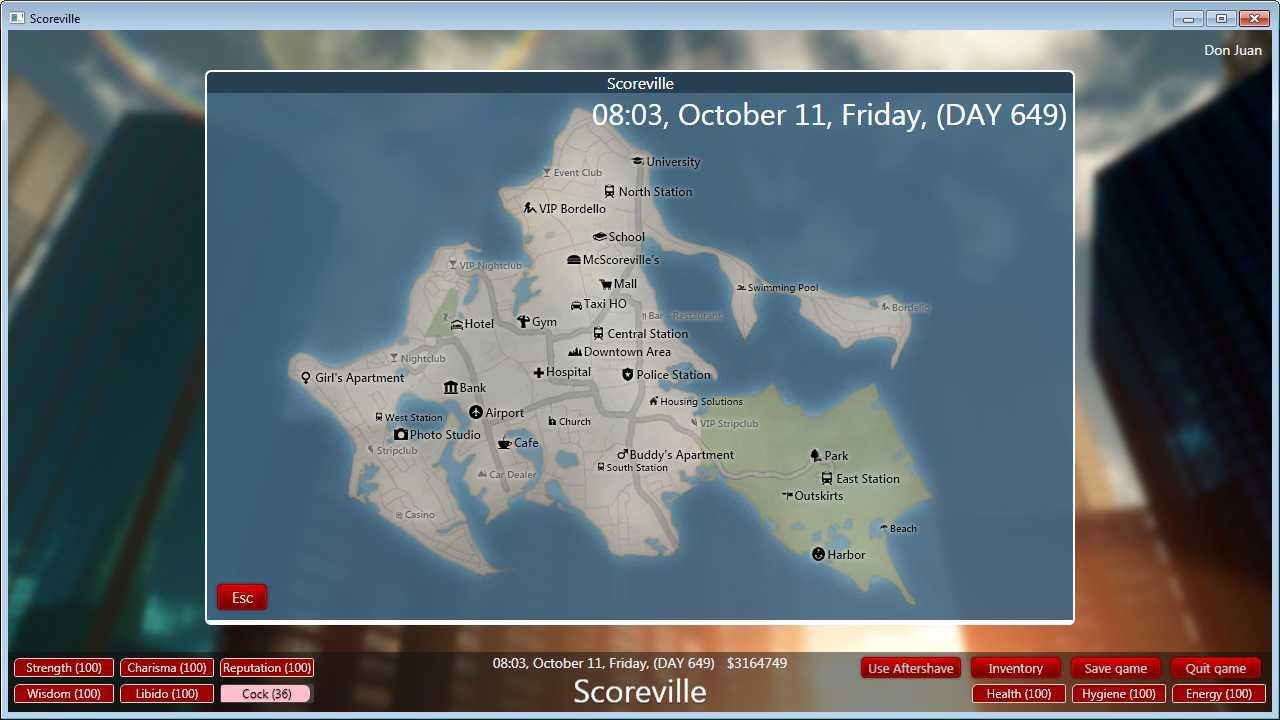Click the Strength (100) stat

pyautogui.click(x=64, y=668)
